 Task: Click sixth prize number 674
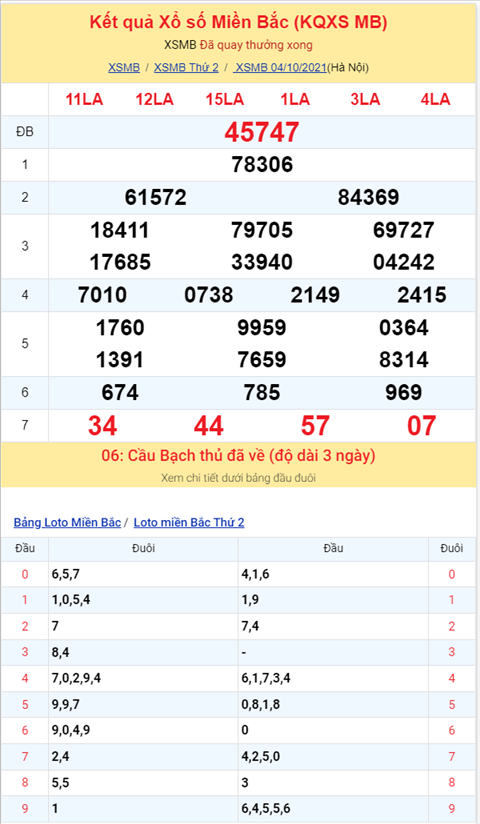(120, 393)
